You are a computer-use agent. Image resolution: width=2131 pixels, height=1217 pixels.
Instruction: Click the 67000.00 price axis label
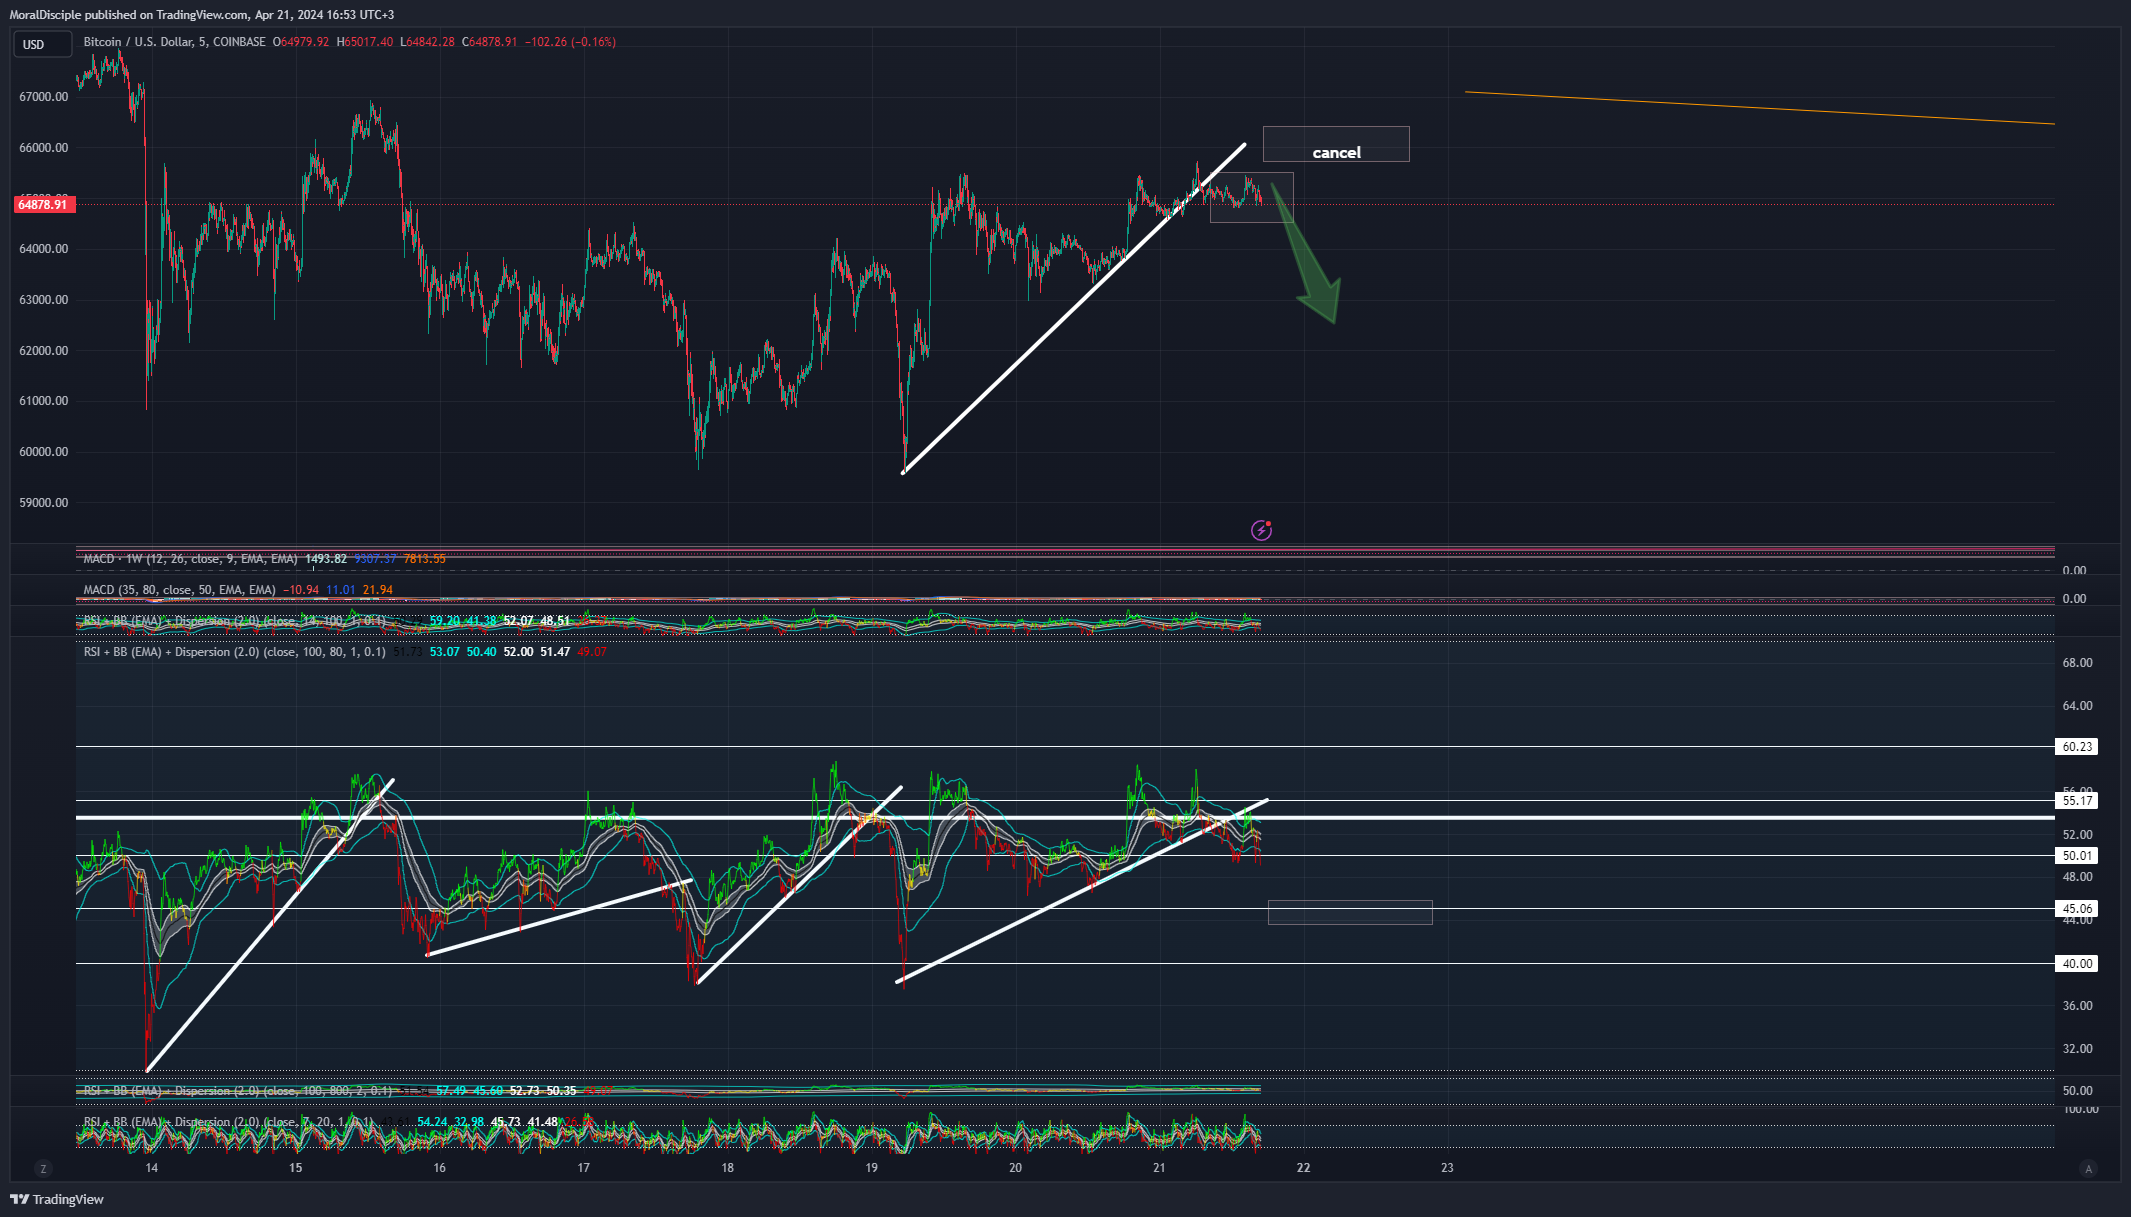click(x=44, y=97)
